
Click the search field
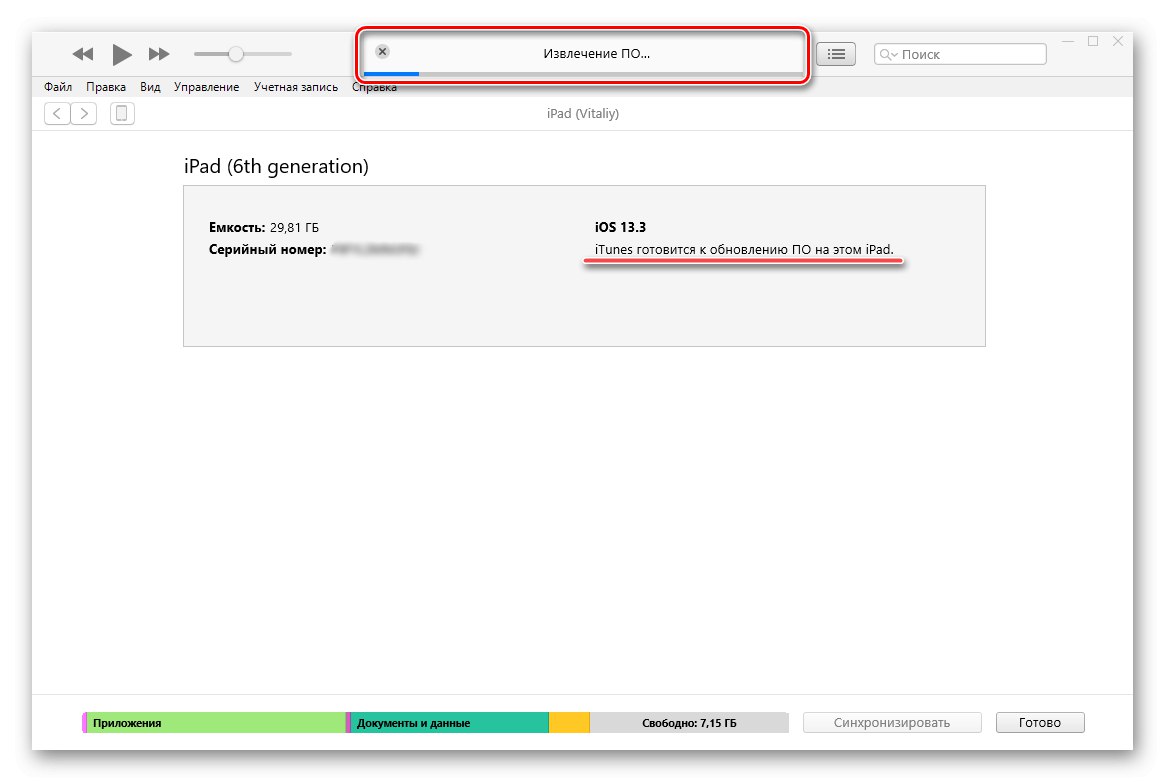970,55
